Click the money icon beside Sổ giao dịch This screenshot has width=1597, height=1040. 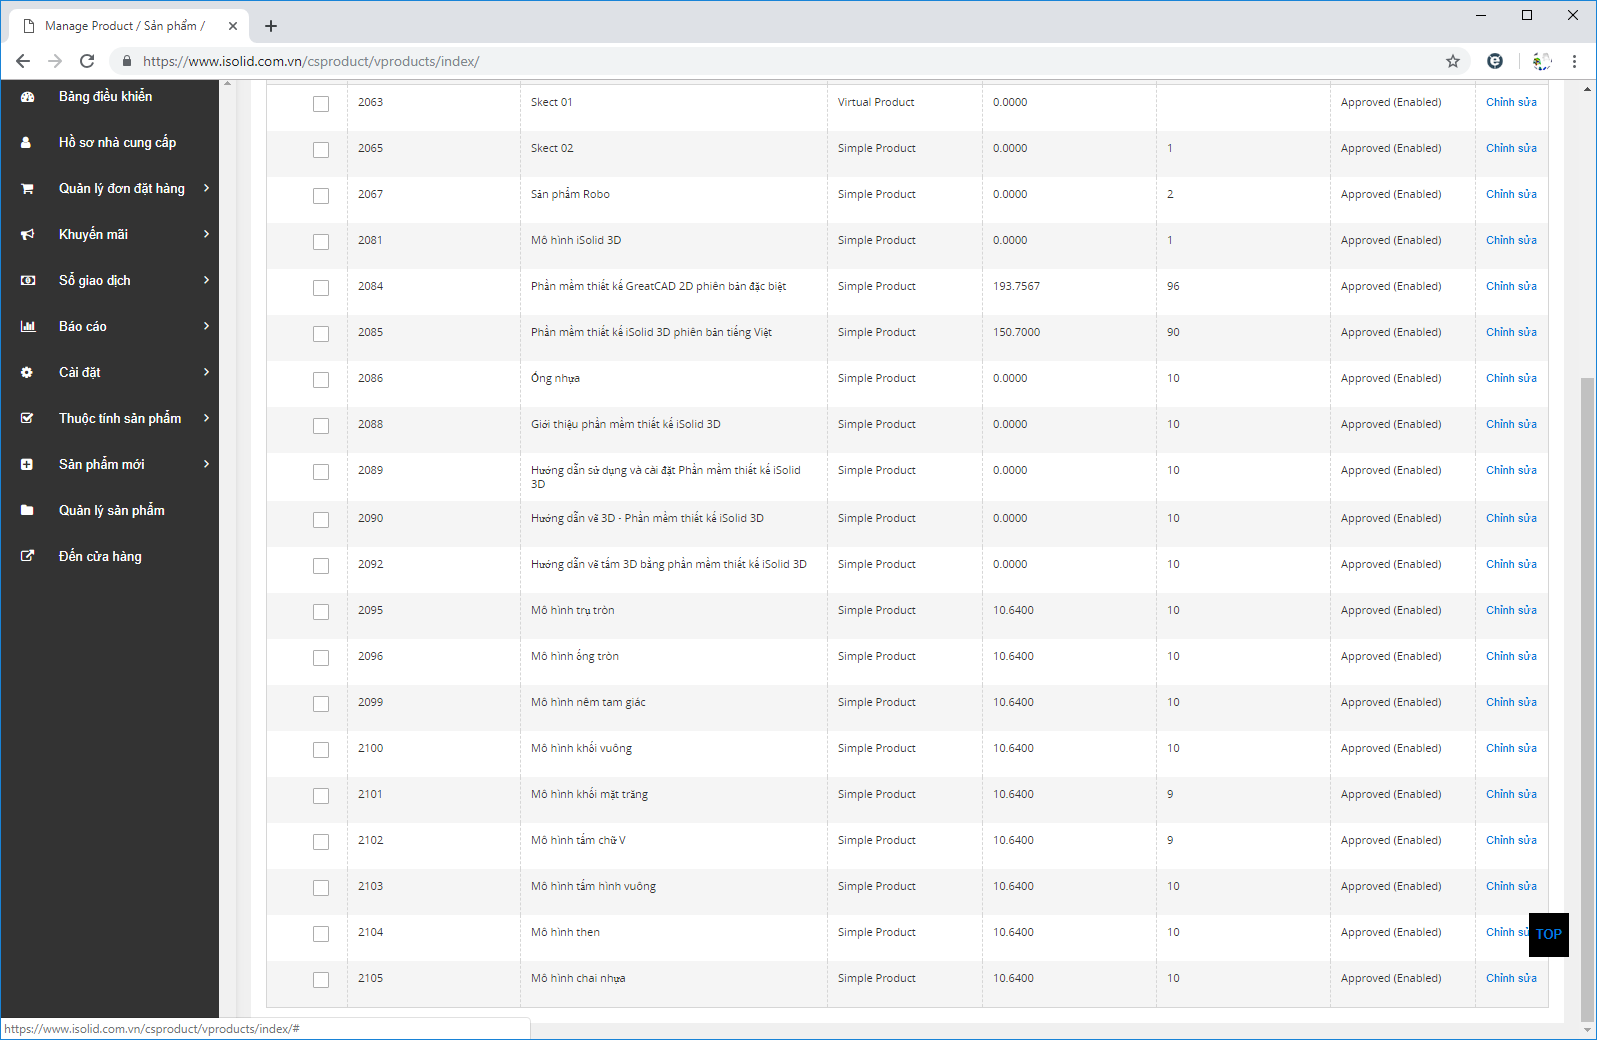coord(27,281)
